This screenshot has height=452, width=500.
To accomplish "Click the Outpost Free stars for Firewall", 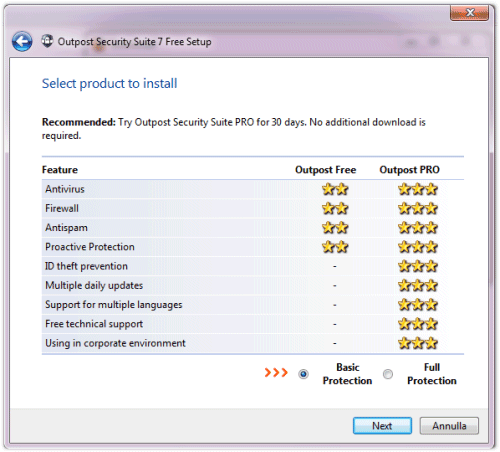I will pyautogui.click(x=335, y=208).
